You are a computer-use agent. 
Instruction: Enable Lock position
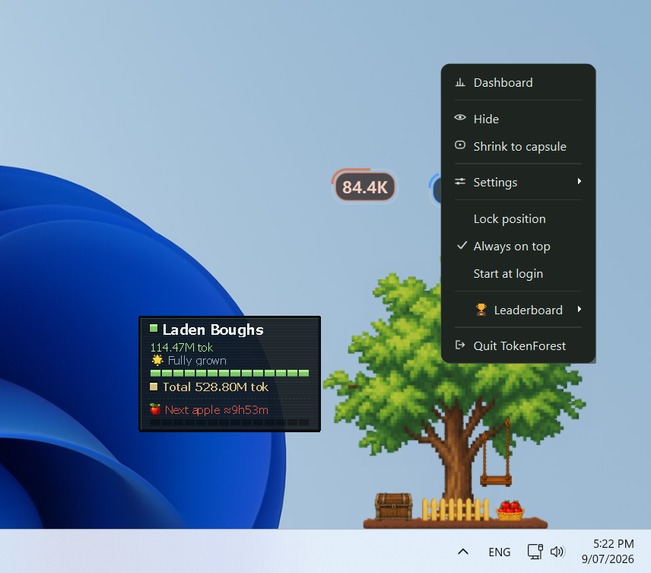(518, 219)
